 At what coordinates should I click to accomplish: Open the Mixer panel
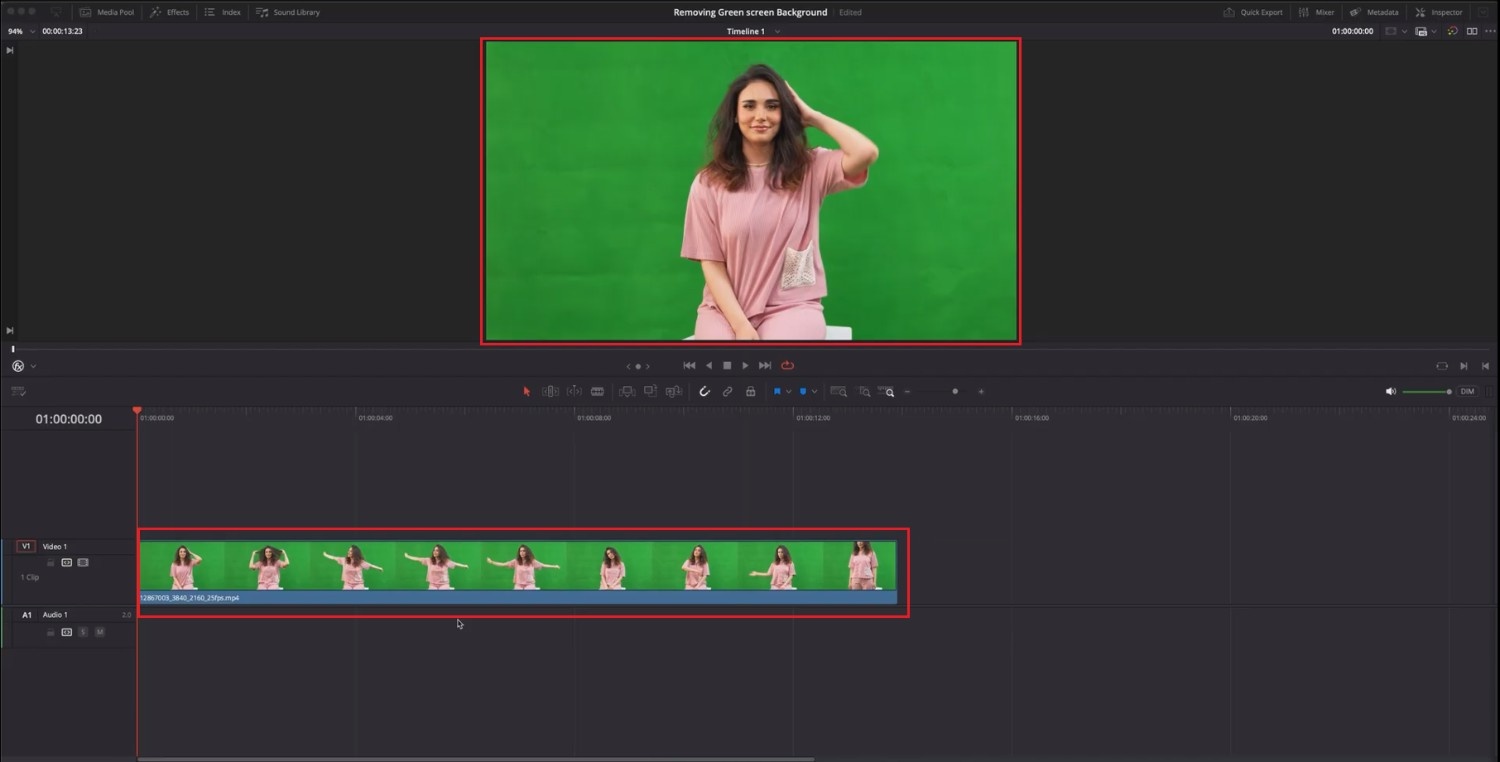point(1316,12)
